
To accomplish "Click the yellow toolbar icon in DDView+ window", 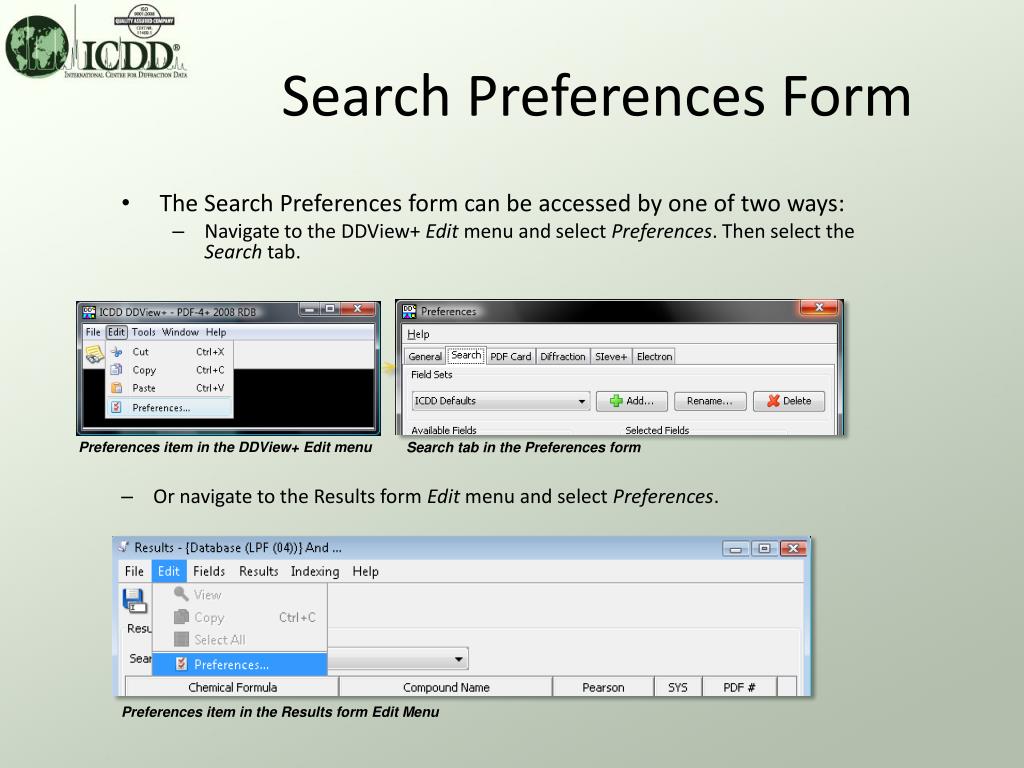I will click(x=95, y=354).
